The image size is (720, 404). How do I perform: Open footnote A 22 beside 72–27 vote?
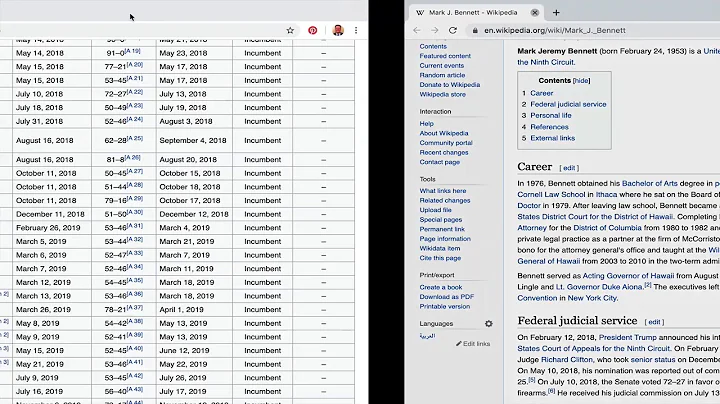[135, 92]
